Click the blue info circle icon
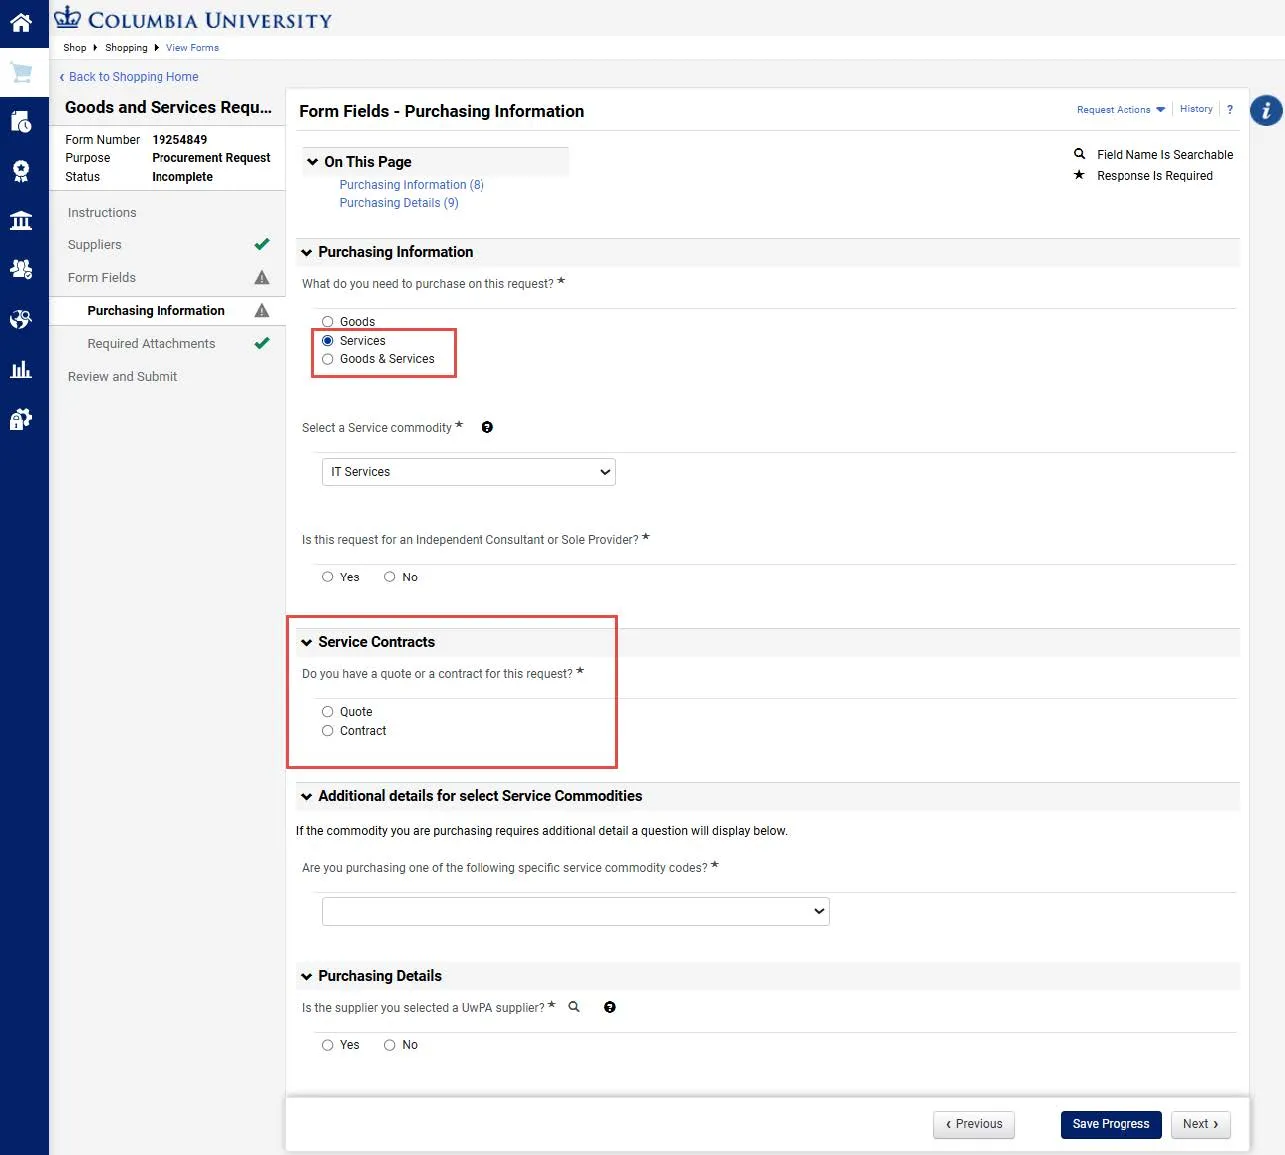The width and height of the screenshot is (1285, 1155). click(1266, 110)
